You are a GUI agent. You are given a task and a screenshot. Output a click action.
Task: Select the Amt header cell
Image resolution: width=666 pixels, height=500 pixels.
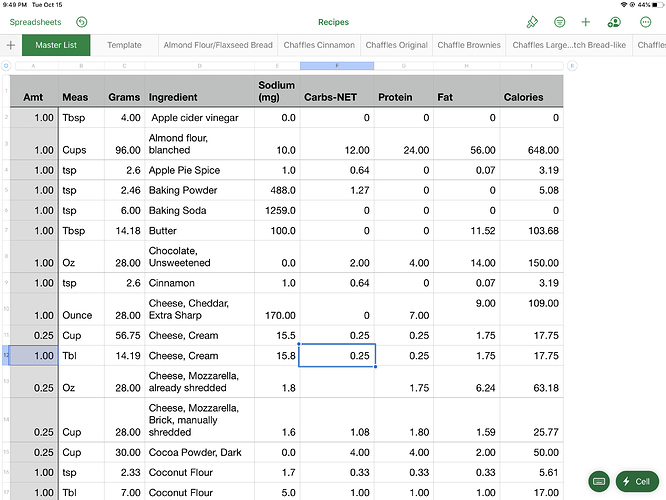(34, 91)
